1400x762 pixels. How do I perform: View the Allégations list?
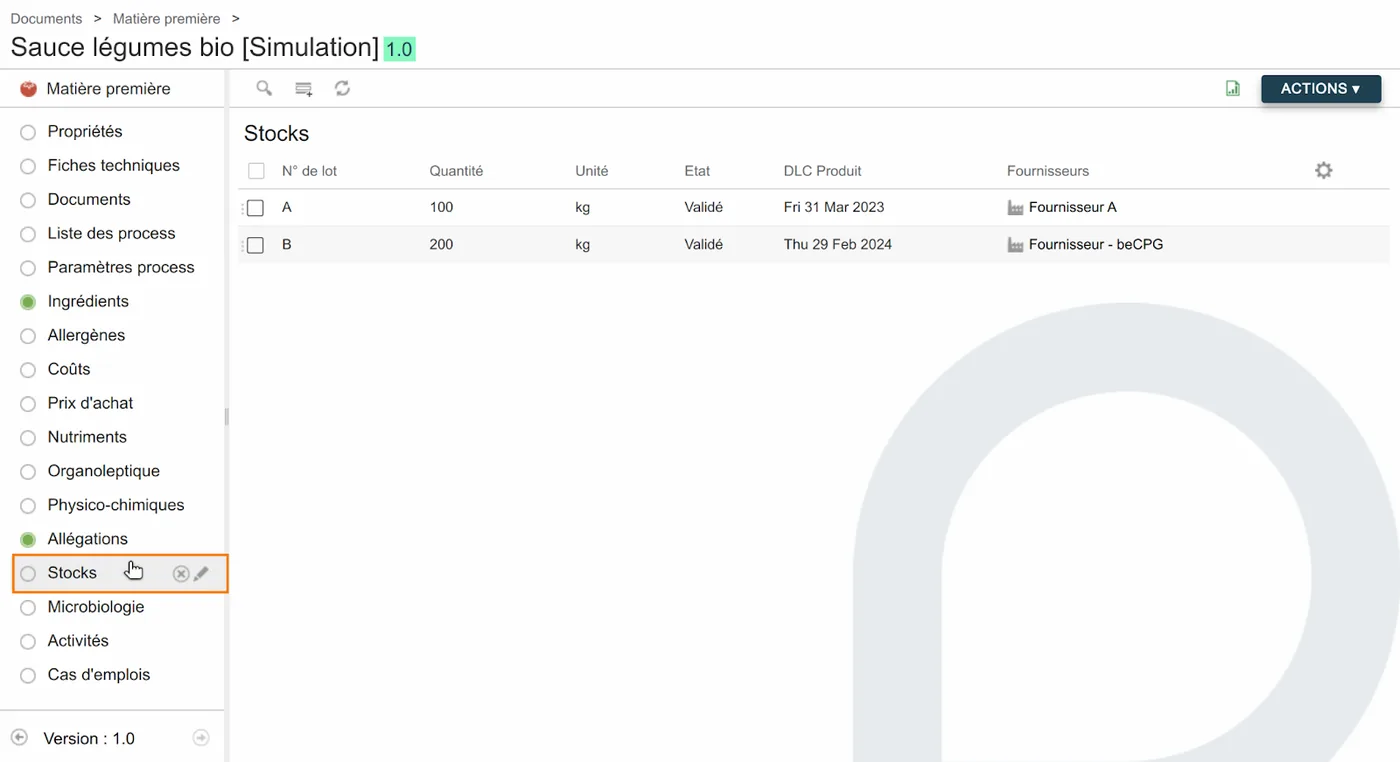point(88,539)
